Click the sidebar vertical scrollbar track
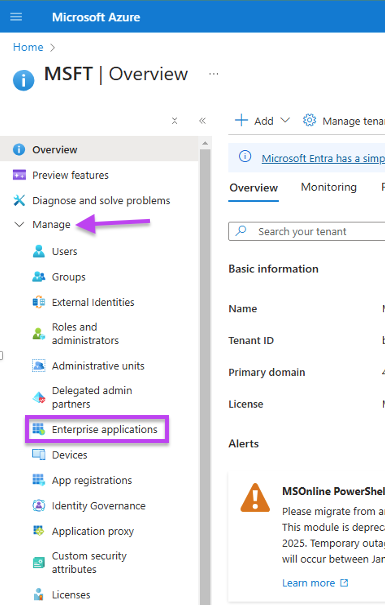Viewport: 385px width, 605px height. (205, 377)
